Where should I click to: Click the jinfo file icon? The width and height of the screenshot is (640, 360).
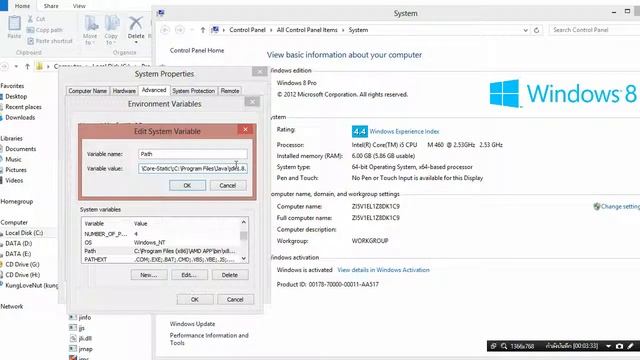[73, 317]
